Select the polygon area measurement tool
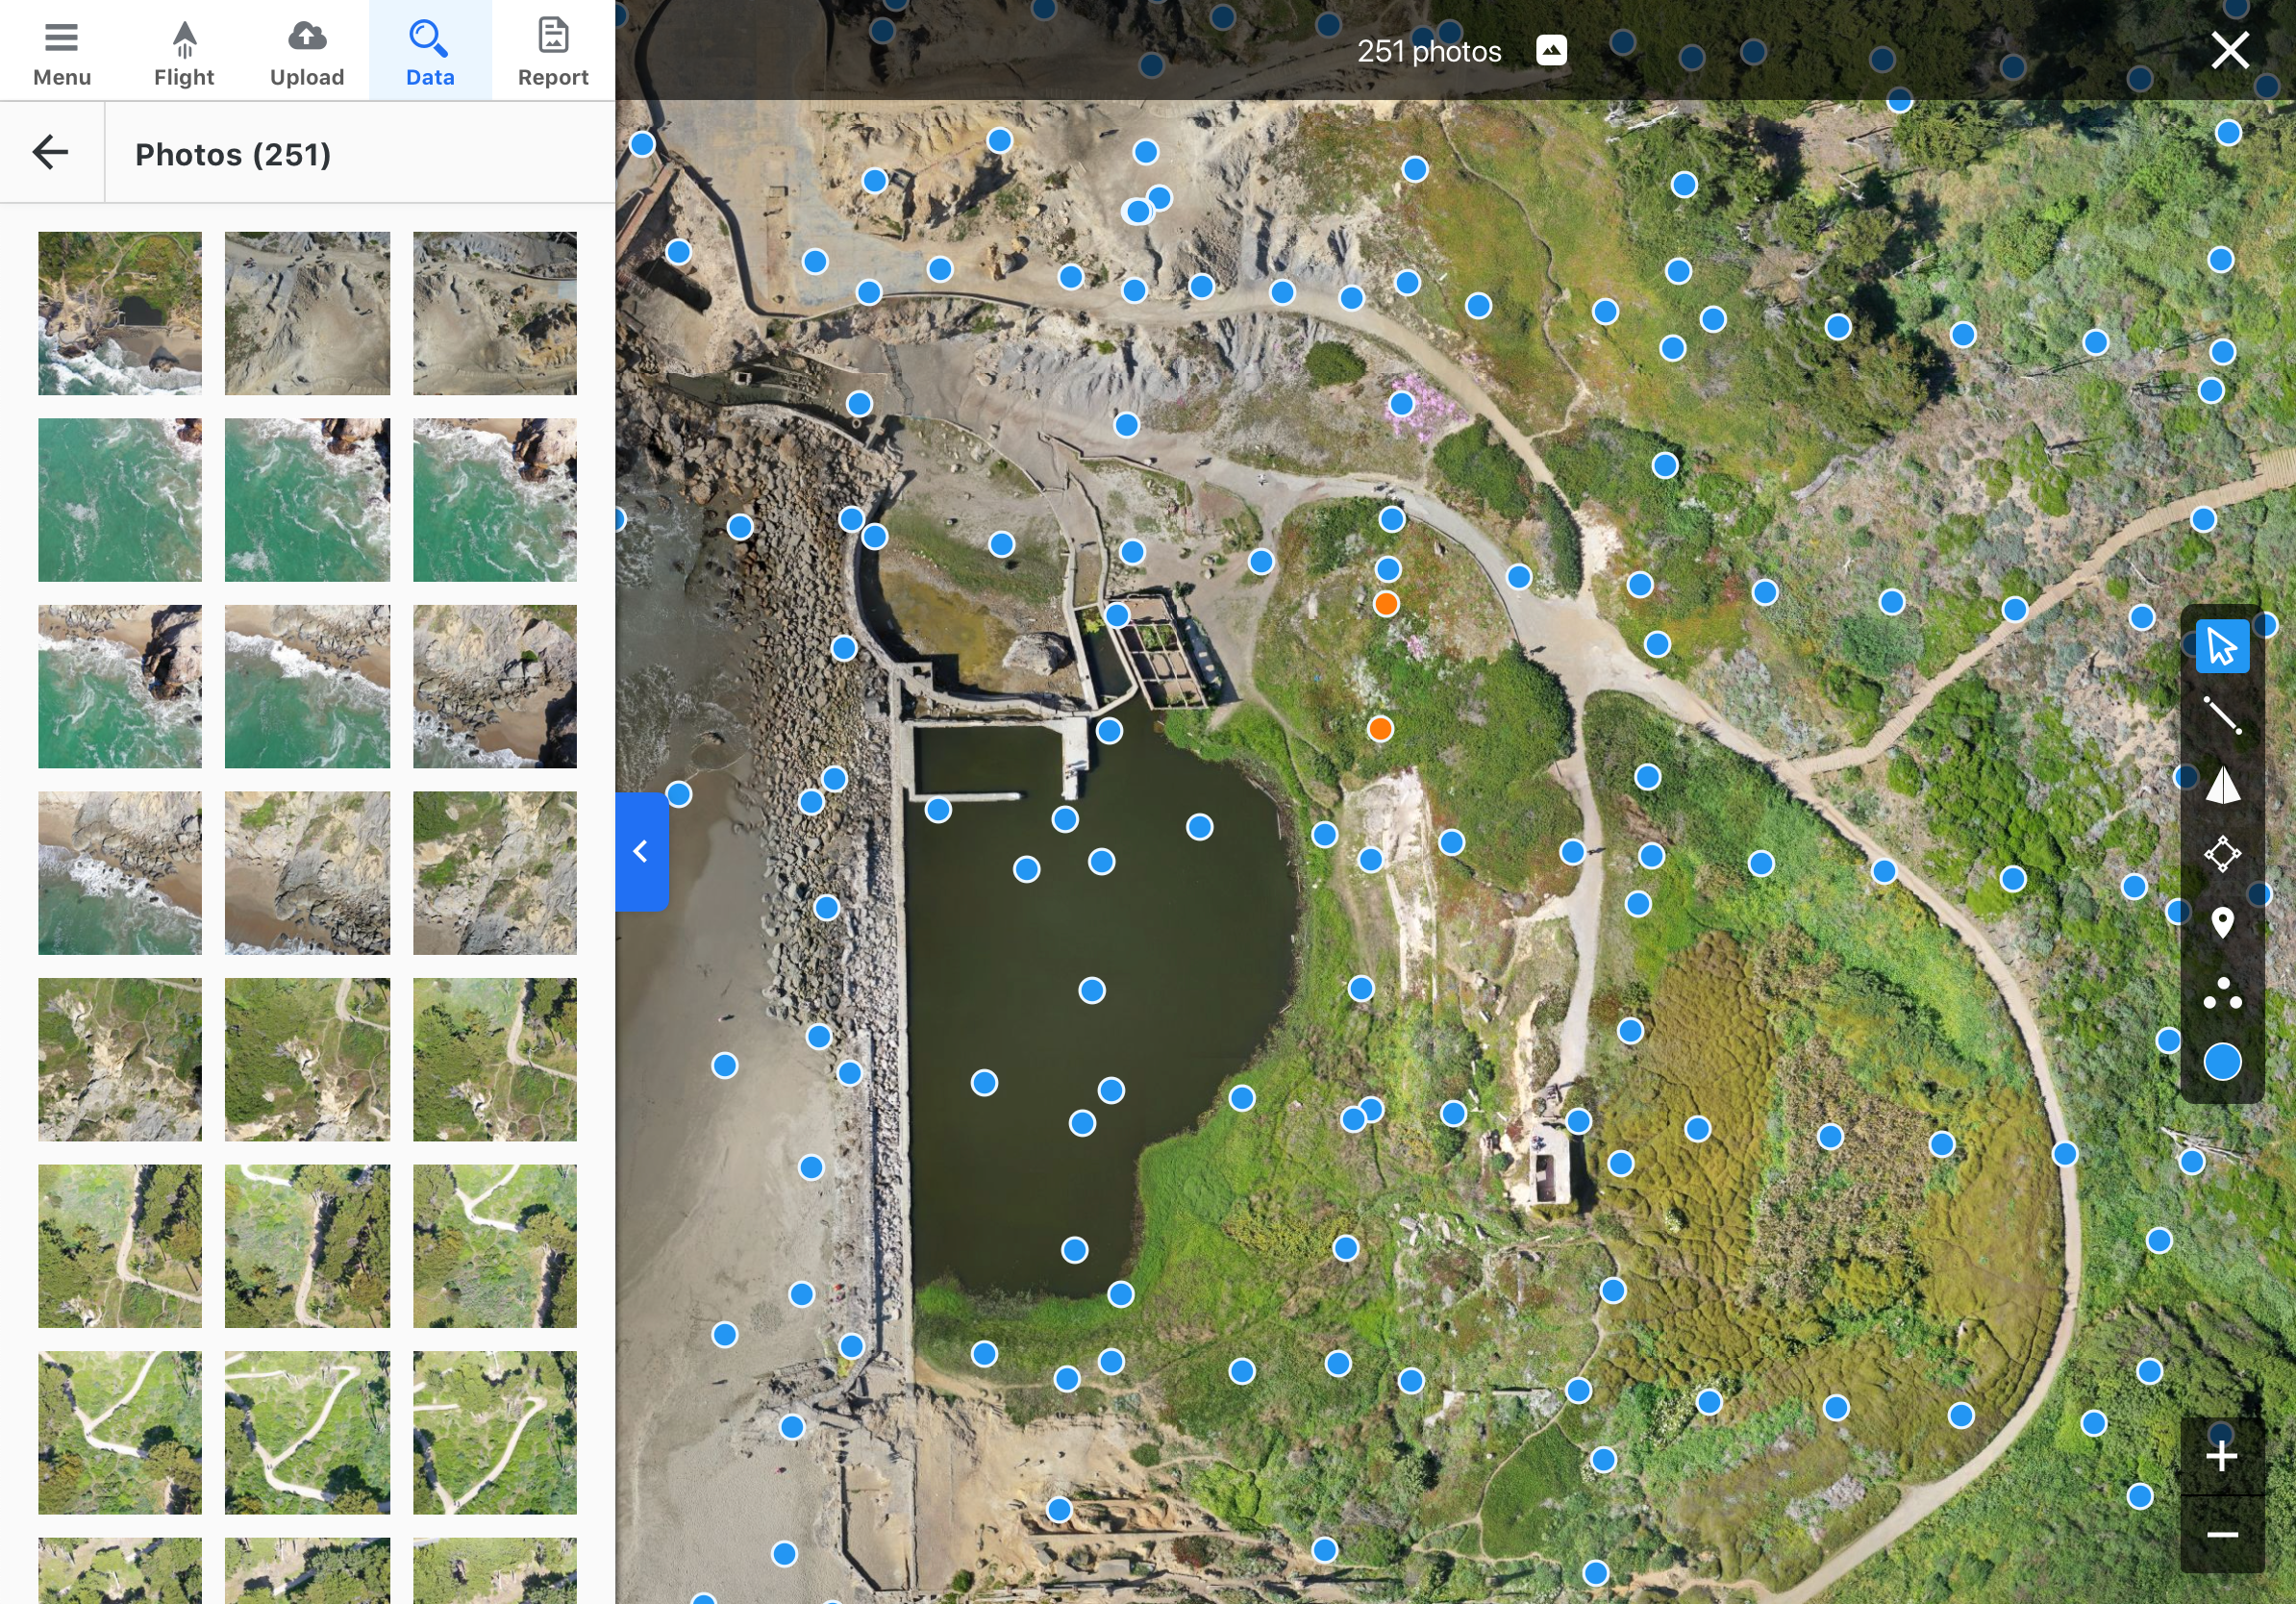2296x1604 pixels. pos(2221,854)
